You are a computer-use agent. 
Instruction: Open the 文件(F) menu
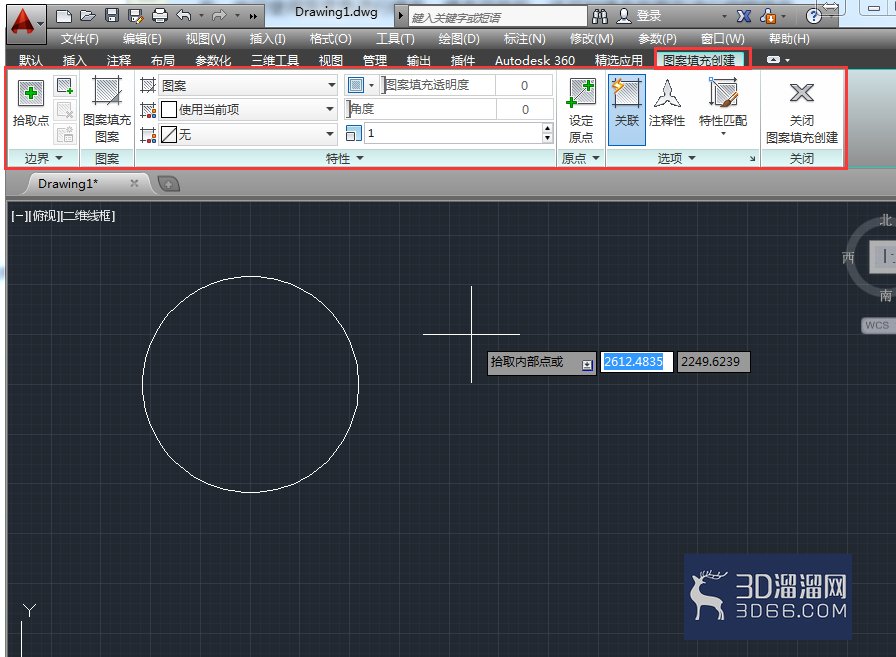79,39
